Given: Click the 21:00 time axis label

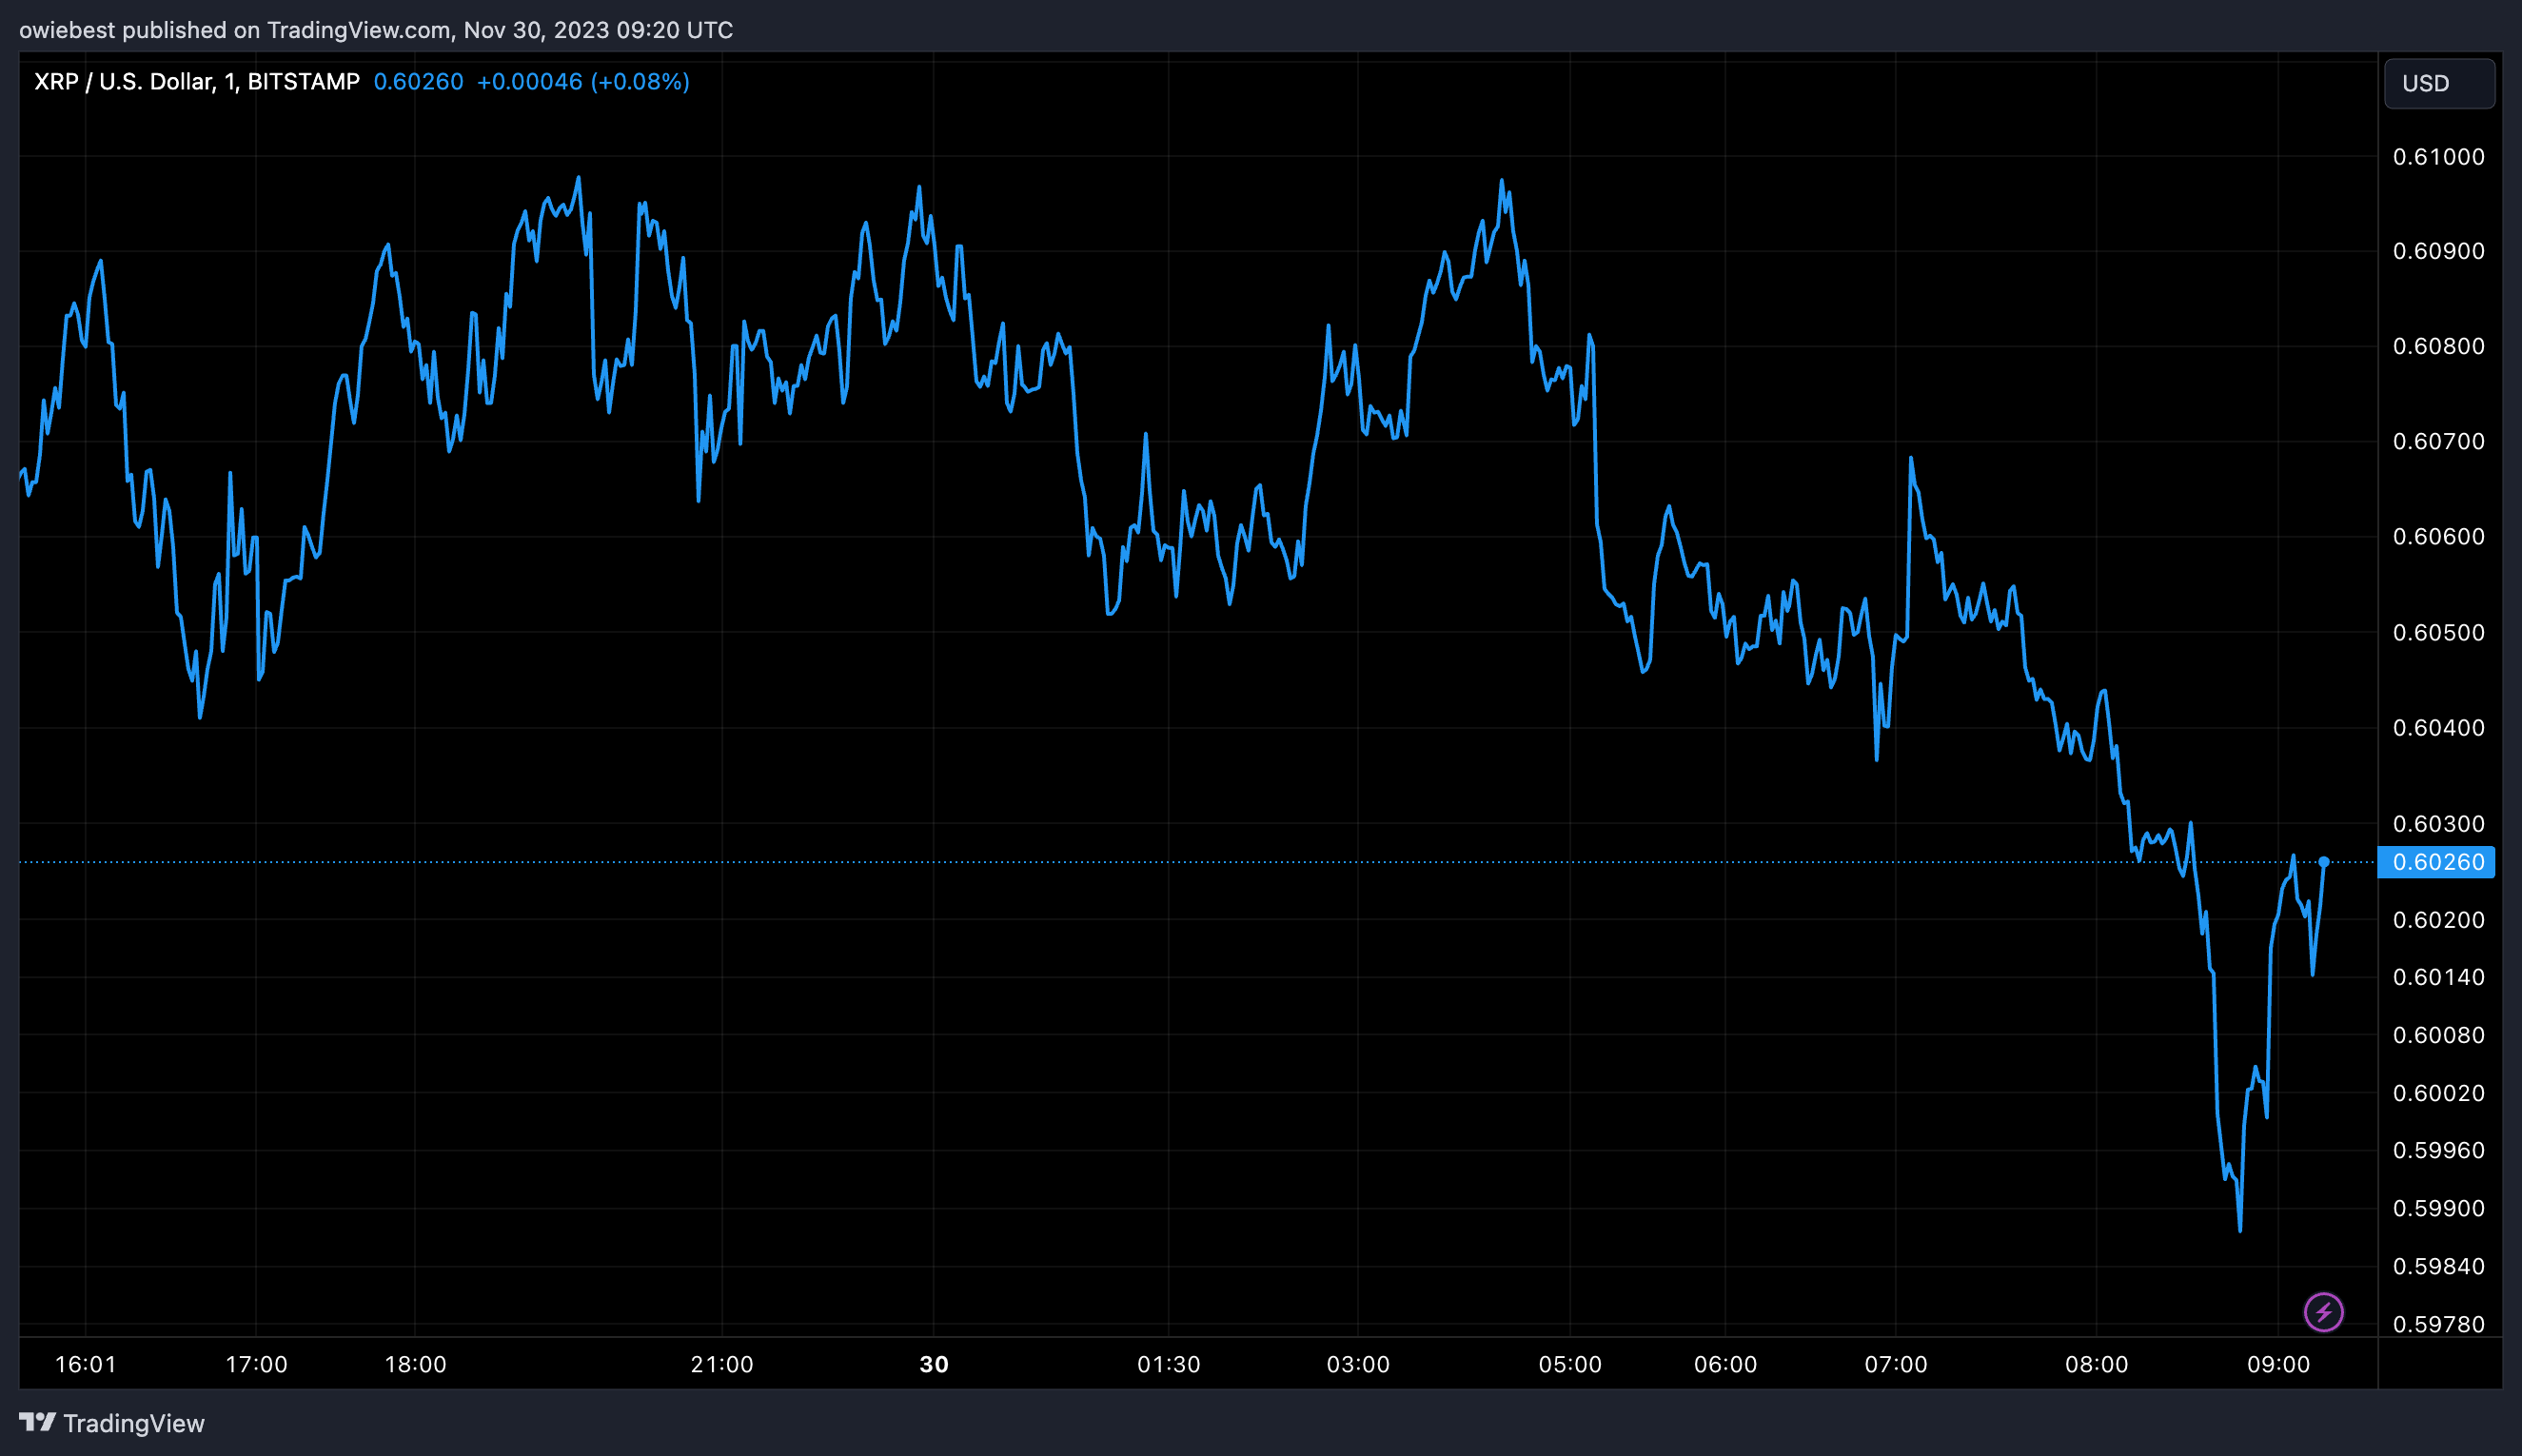Looking at the screenshot, I should pyautogui.click(x=721, y=1364).
